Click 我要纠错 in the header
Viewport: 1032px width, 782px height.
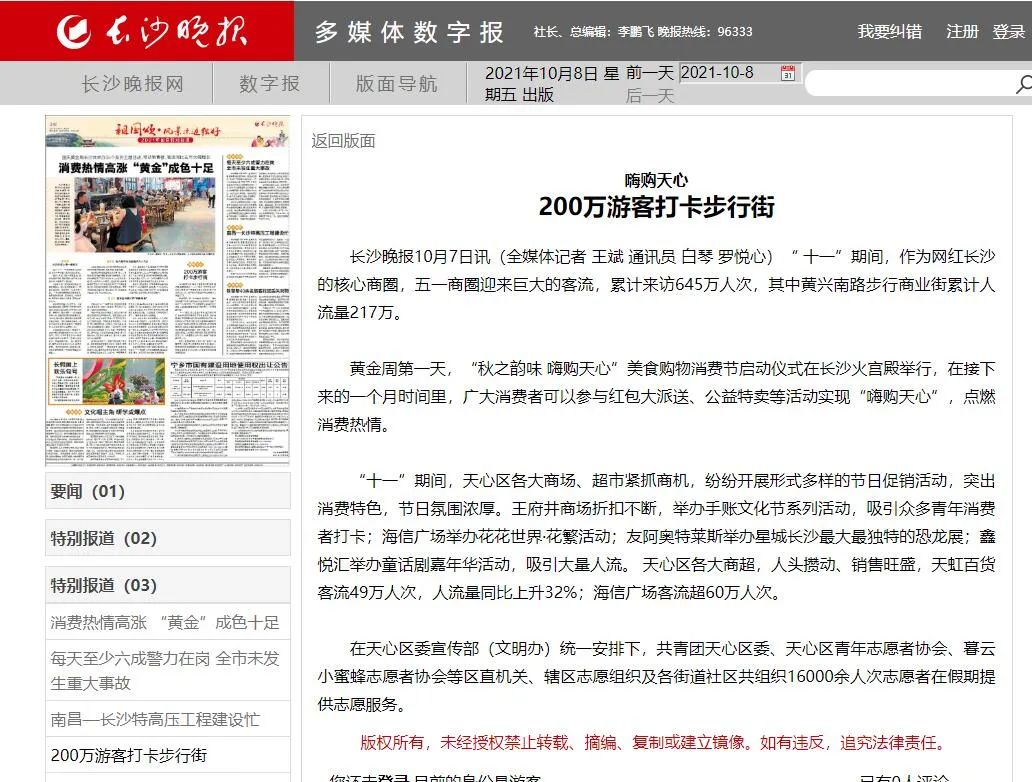coord(889,32)
